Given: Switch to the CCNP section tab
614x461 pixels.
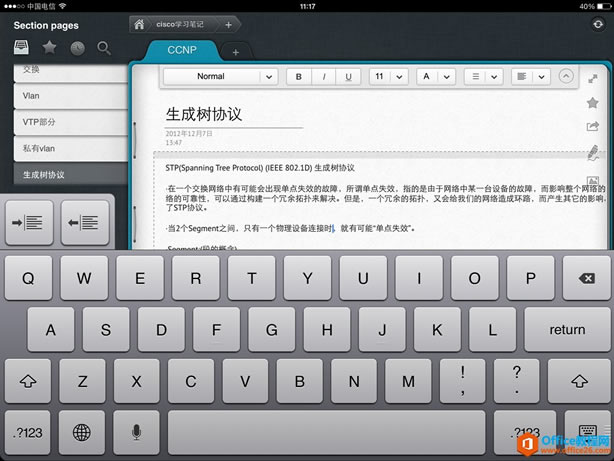Looking at the screenshot, I should point(182,51).
